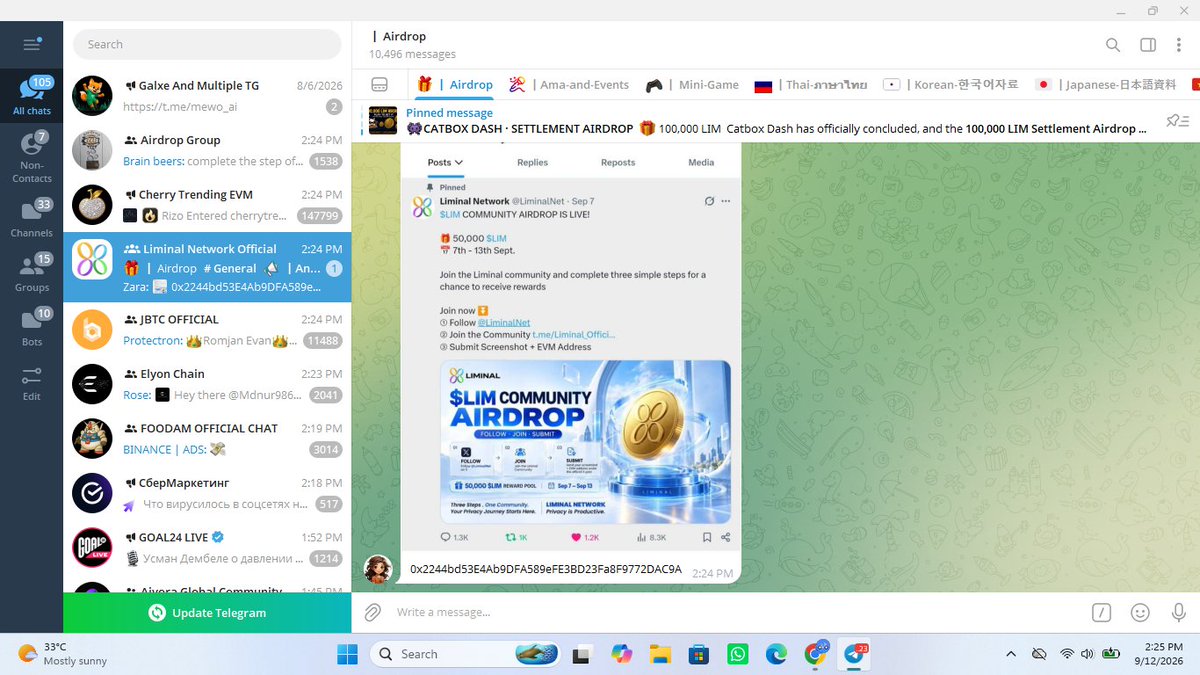Click the Update Telegram button

pyautogui.click(x=207, y=613)
